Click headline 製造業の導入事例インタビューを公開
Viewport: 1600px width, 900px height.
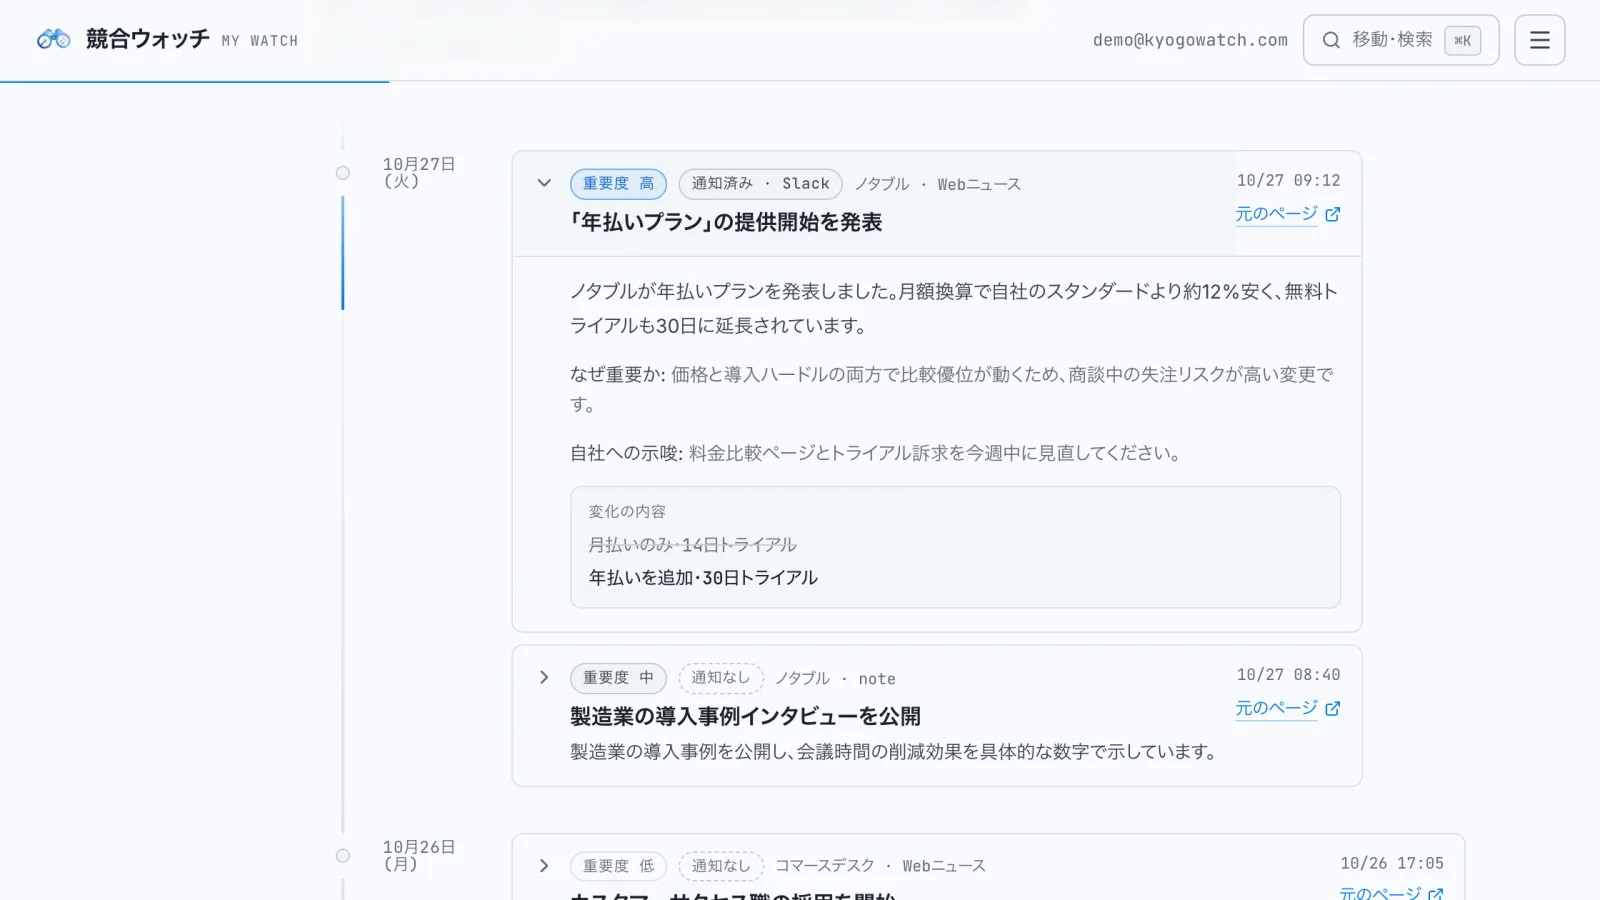[745, 716]
